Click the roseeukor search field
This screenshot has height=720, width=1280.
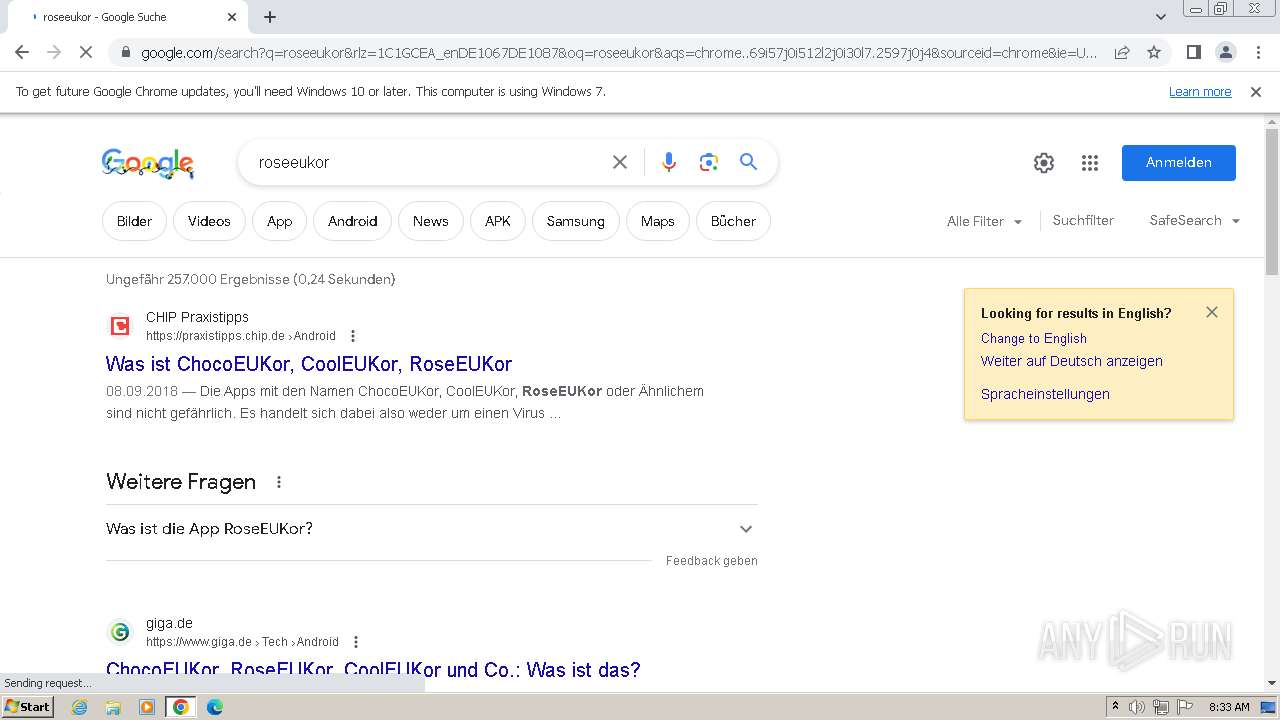click(x=430, y=162)
